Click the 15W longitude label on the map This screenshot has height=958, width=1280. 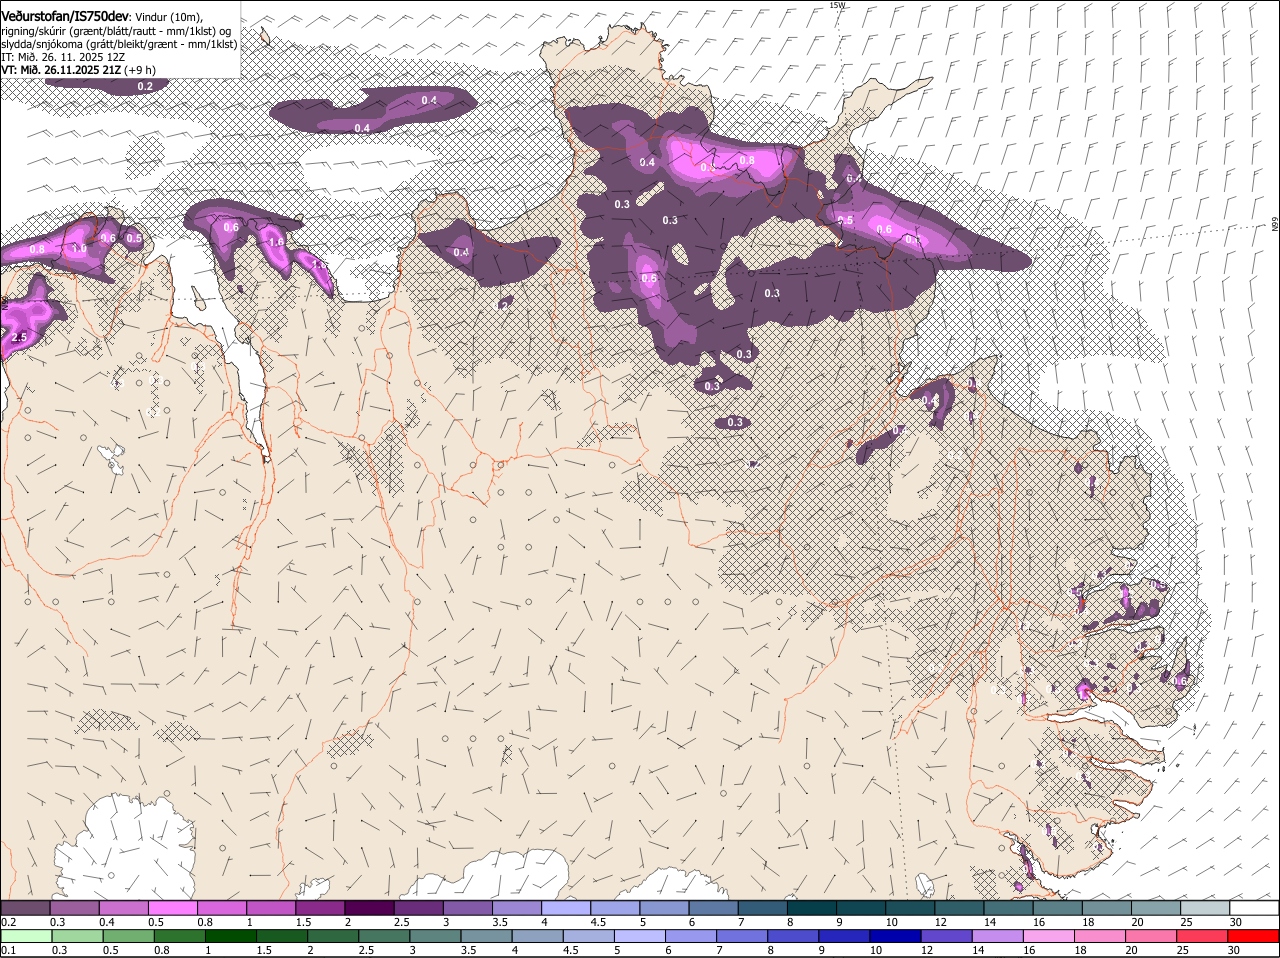tap(837, 5)
